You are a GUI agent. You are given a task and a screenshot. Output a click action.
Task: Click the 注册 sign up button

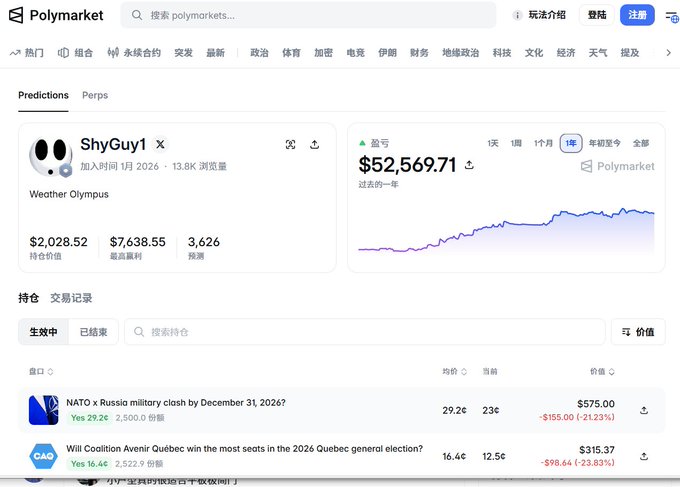point(637,15)
